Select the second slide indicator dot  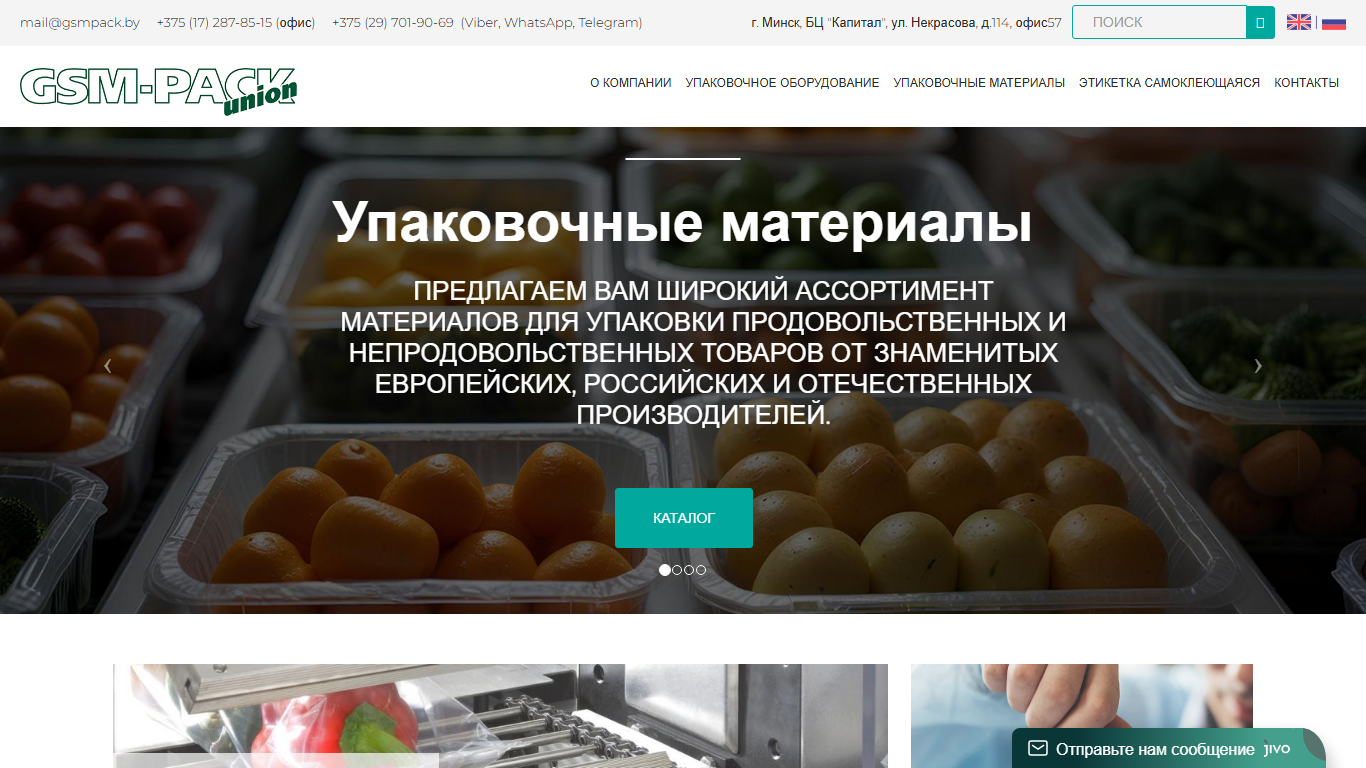tap(677, 570)
